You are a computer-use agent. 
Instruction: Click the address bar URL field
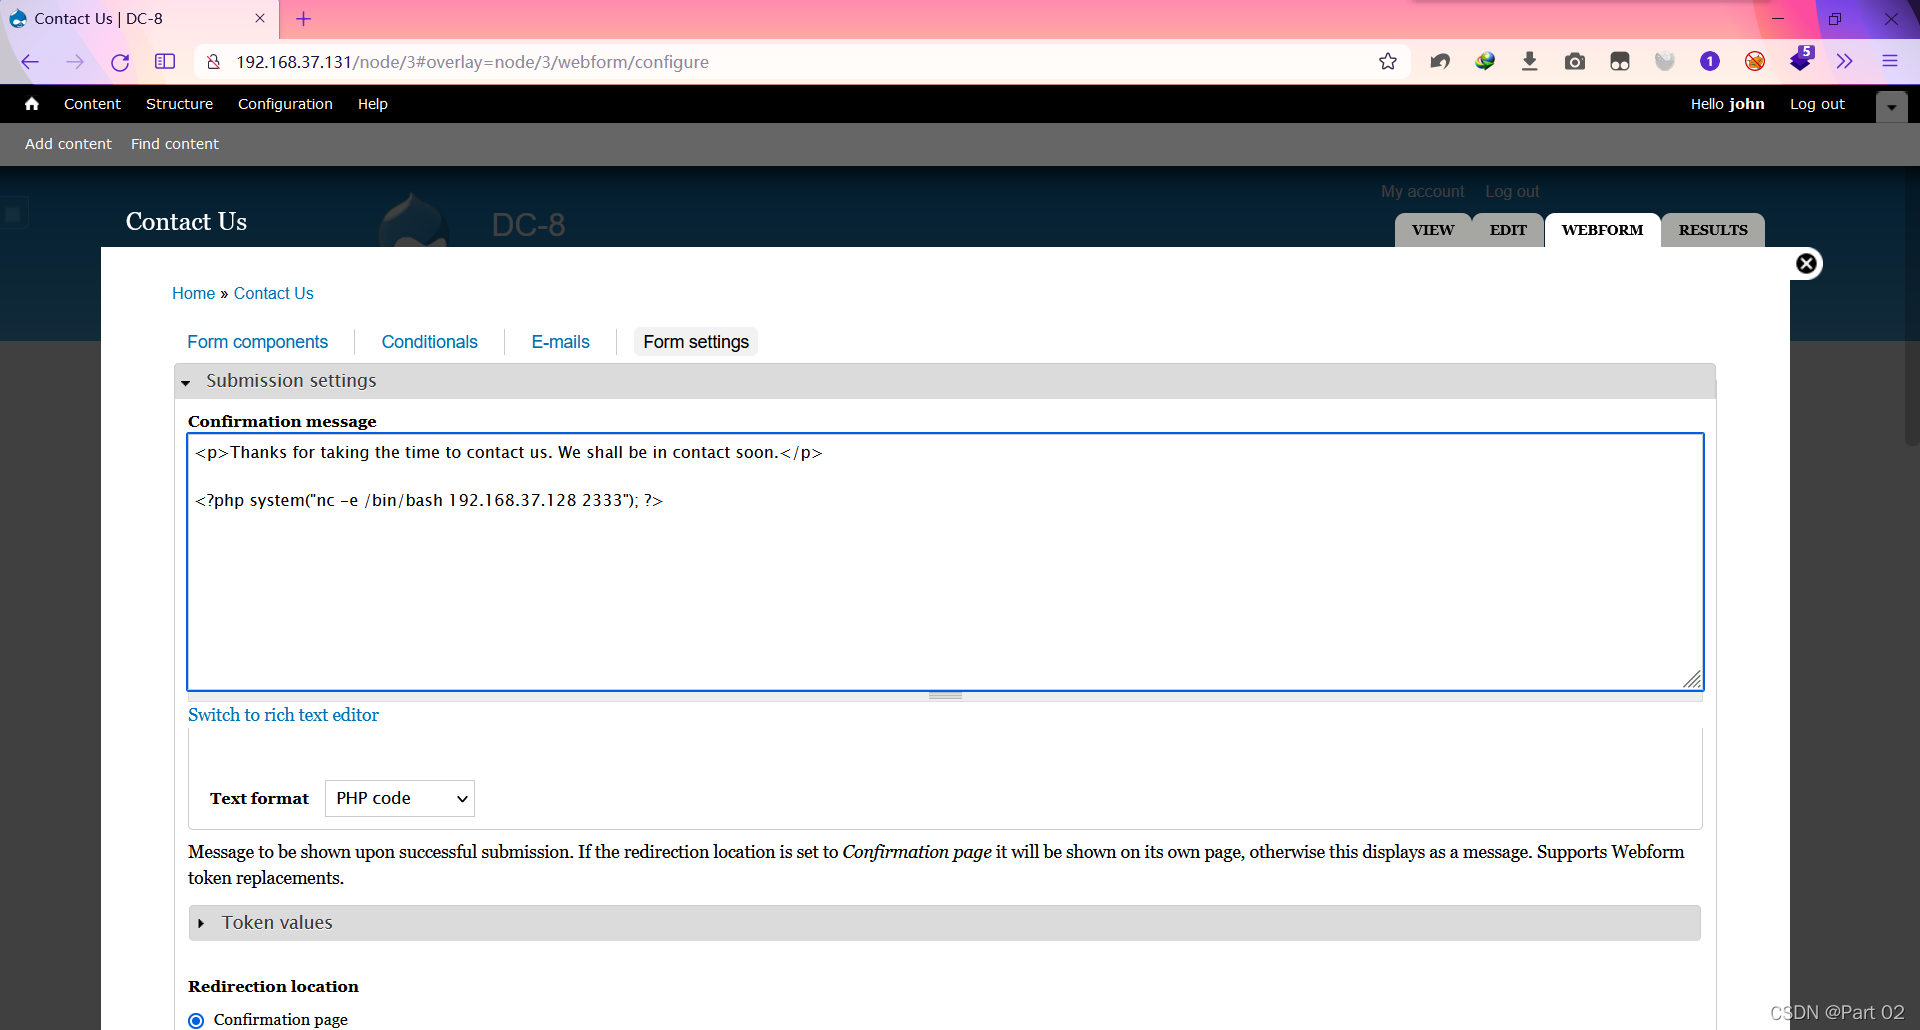pyautogui.click(x=800, y=62)
